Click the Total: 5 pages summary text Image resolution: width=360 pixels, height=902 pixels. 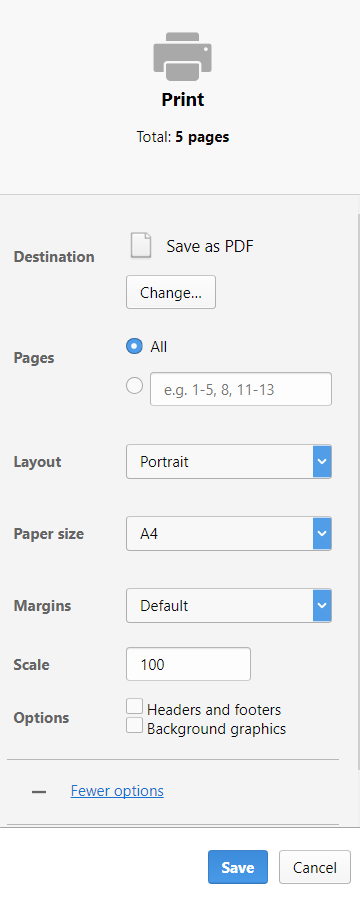click(x=183, y=137)
